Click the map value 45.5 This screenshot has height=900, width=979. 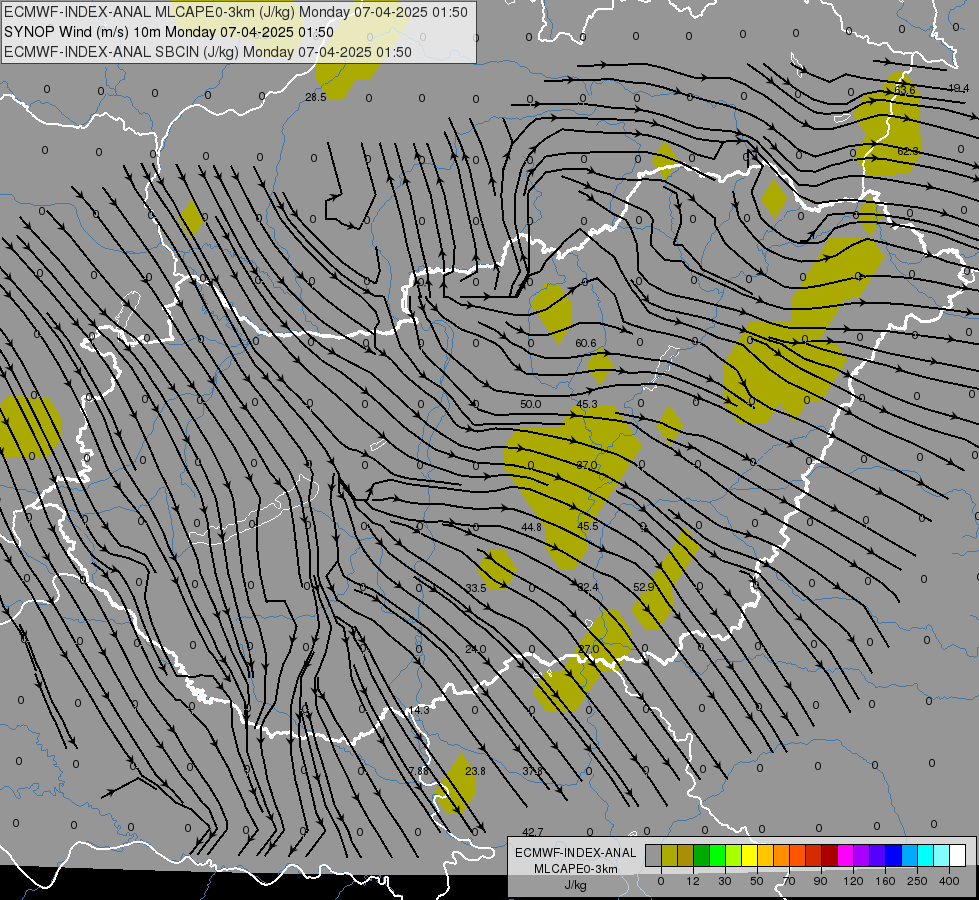coord(588,527)
